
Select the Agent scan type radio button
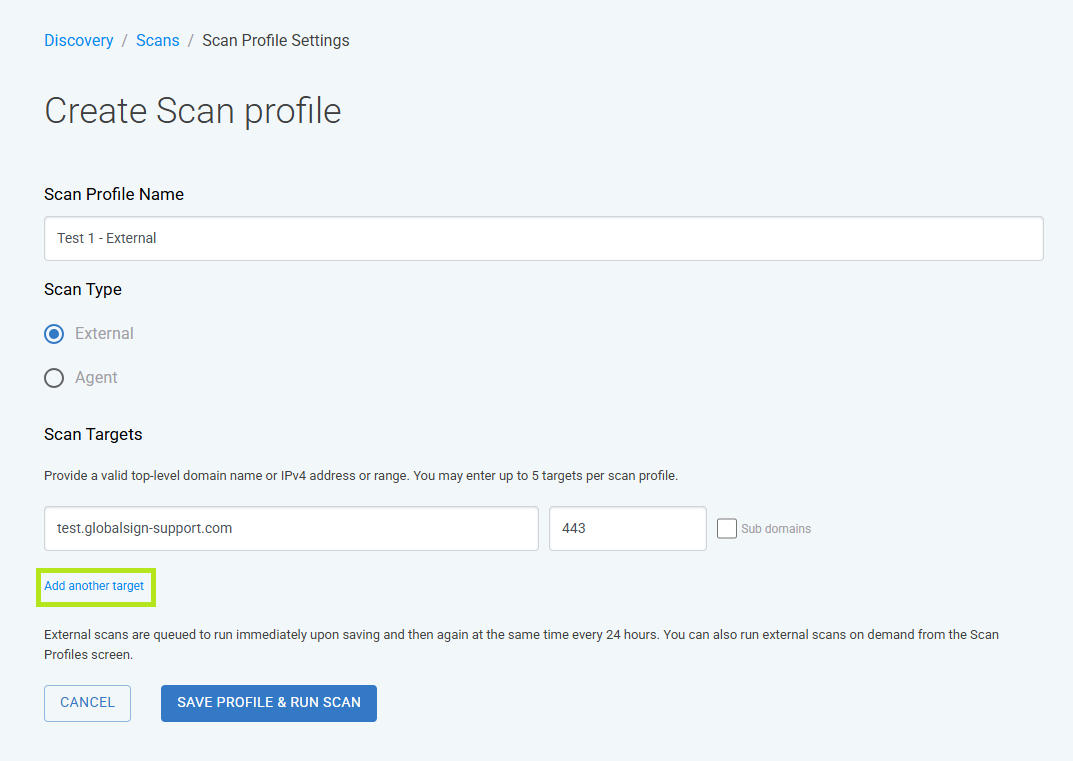[54, 378]
